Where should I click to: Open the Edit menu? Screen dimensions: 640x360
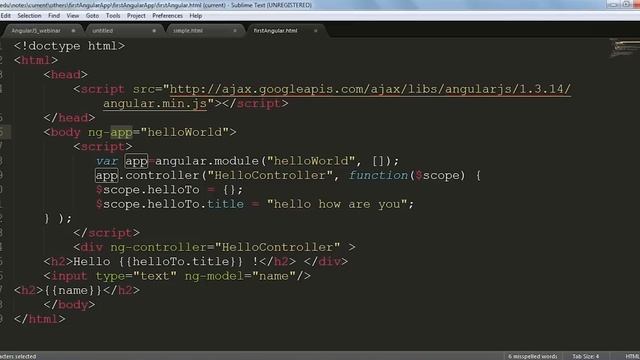pyautogui.click(x=5, y=16)
